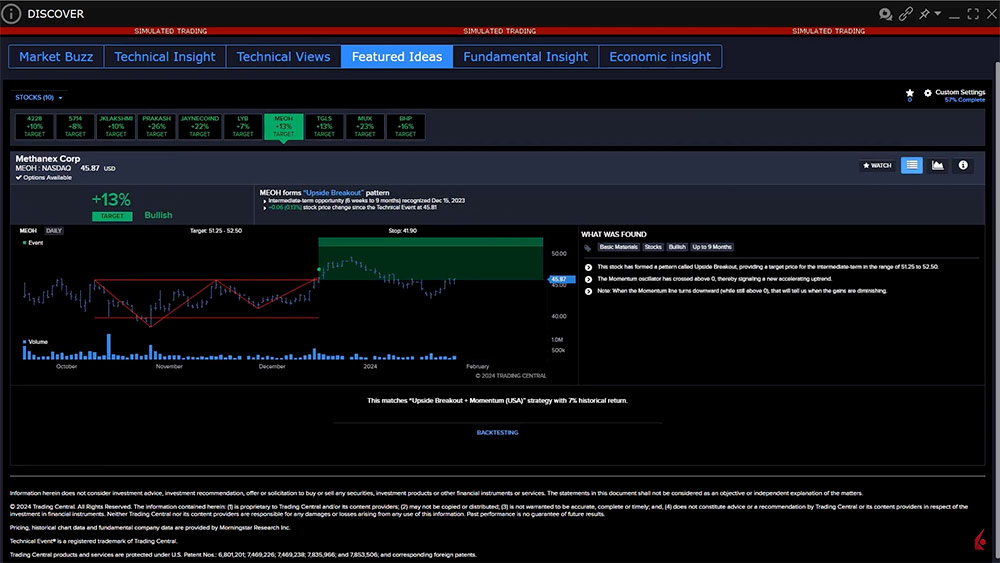This screenshot has height=563, width=1000.
Task: Click the Options Available checkmark label
Action: click(x=43, y=178)
